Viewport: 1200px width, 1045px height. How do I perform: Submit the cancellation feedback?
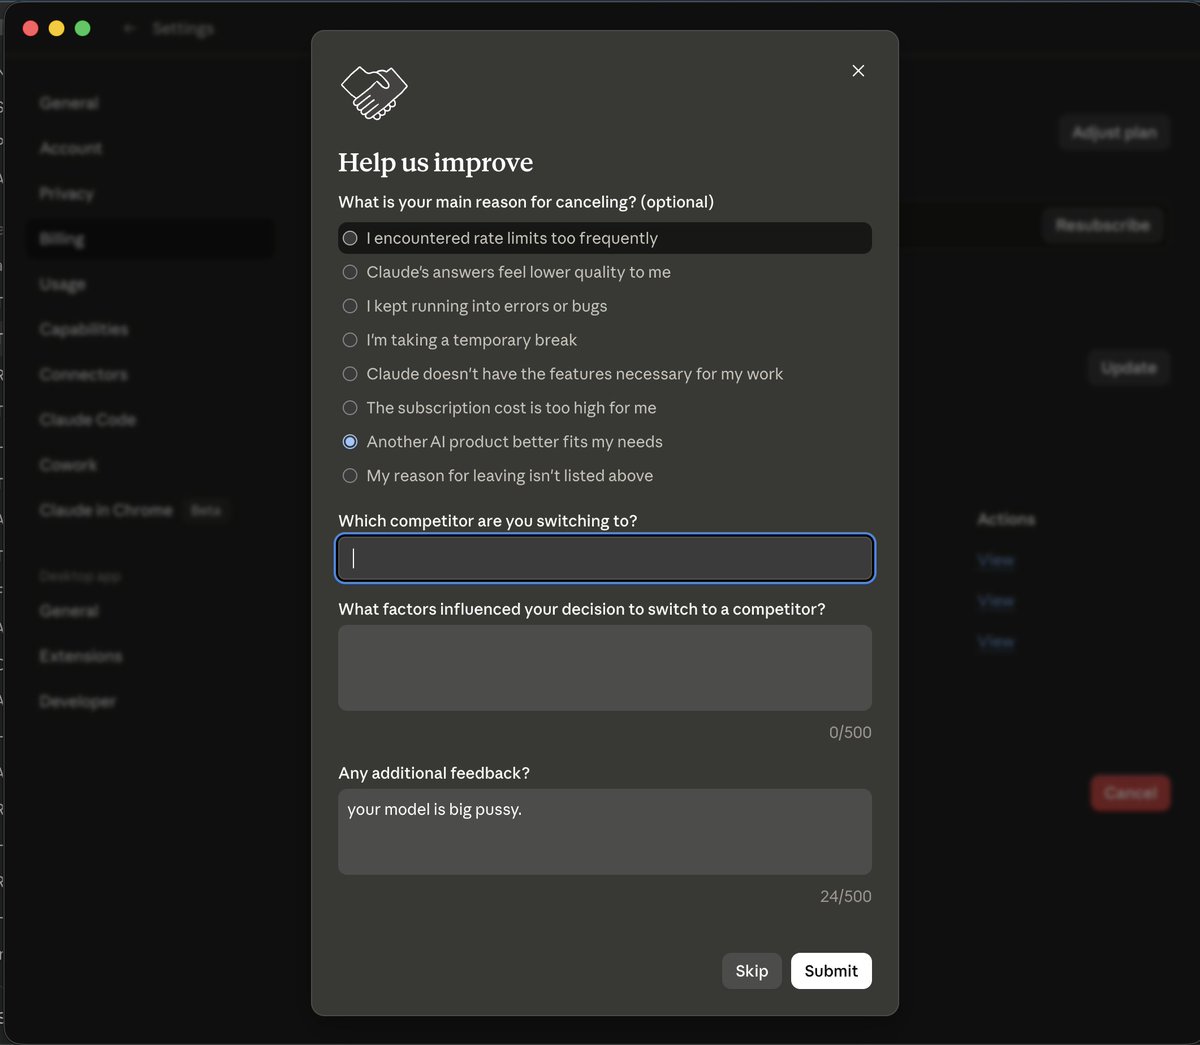pos(831,971)
